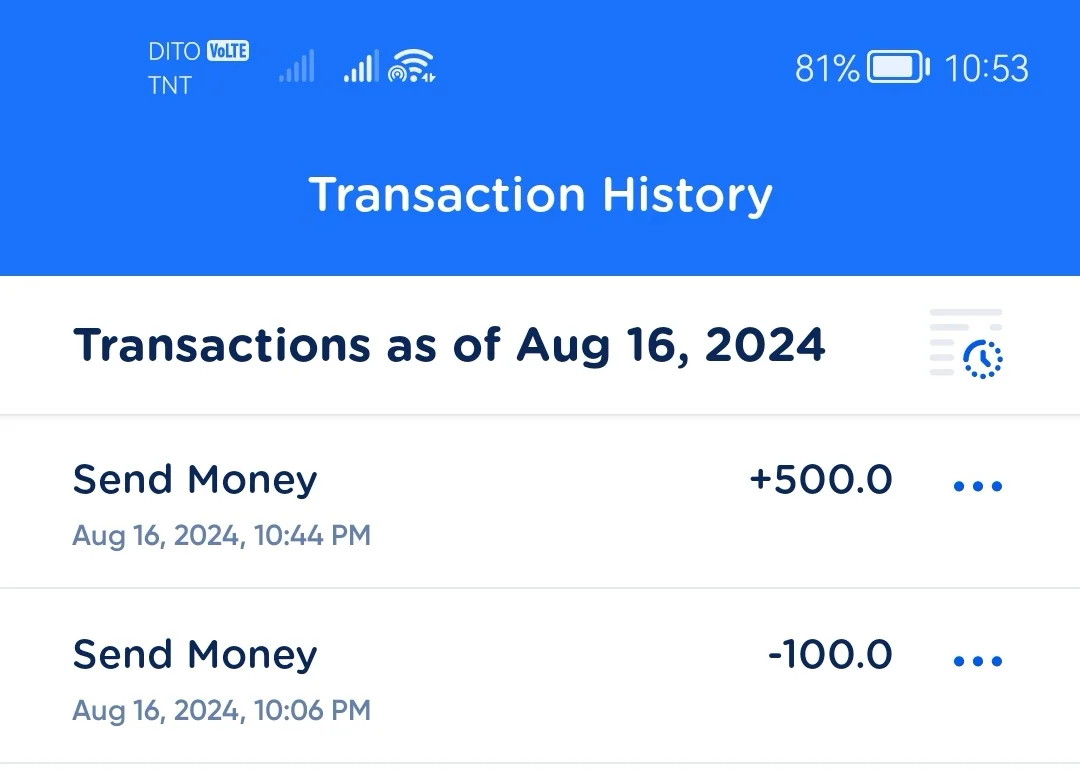Open options for the -100.0 transaction
The image size is (1080, 771).
[977, 661]
